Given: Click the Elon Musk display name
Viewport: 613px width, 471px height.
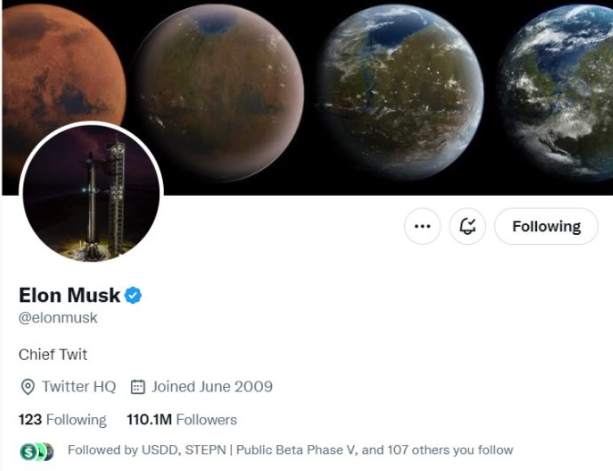Looking at the screenshot, I should pyautogui.click(x=69, y=295).
